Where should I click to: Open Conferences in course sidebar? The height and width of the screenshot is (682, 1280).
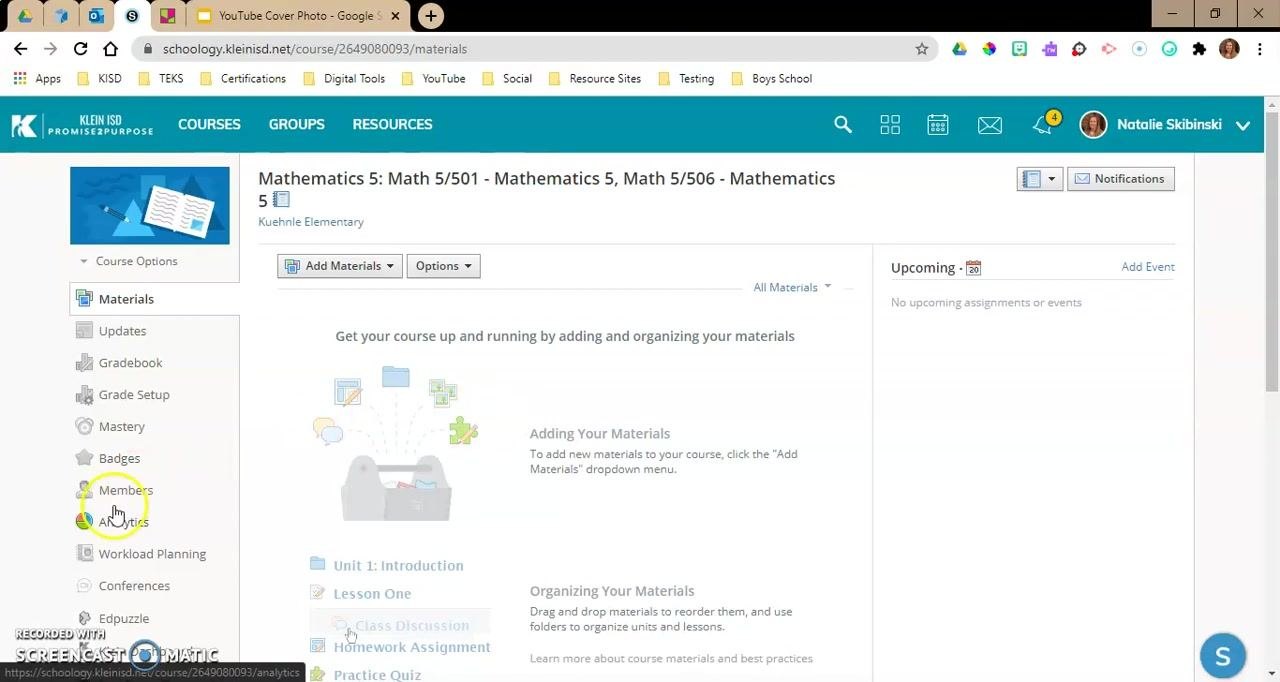134,586
